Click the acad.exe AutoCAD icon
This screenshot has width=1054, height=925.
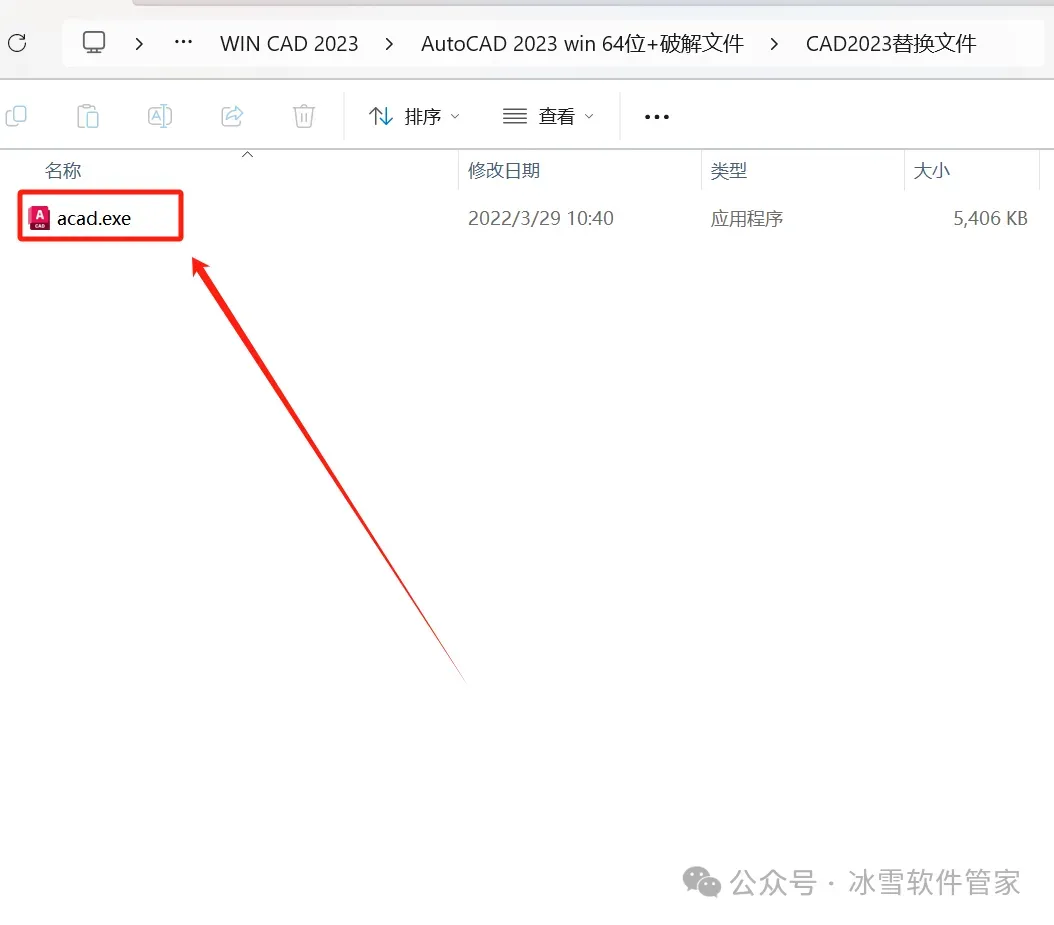[40, 218]
